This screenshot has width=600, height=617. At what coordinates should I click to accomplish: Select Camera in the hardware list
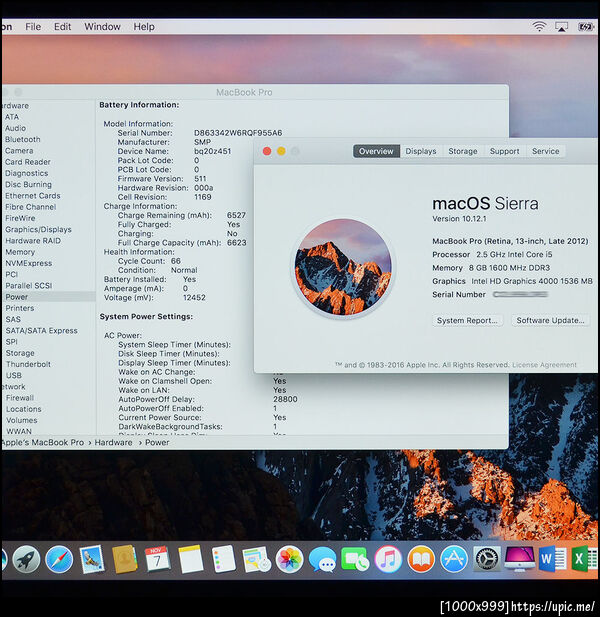coord(19,151)
